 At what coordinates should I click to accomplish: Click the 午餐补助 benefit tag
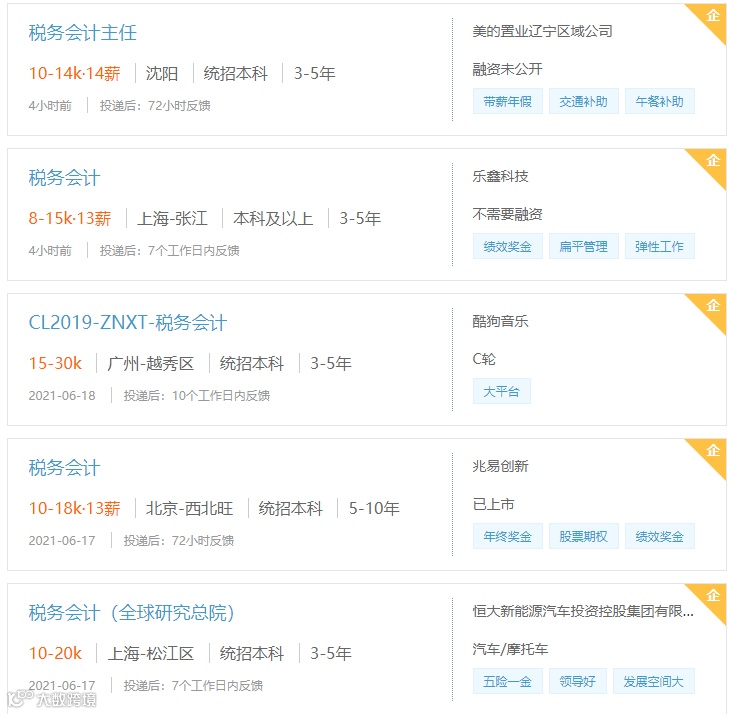pyautogui.click(x=659, y=101)
